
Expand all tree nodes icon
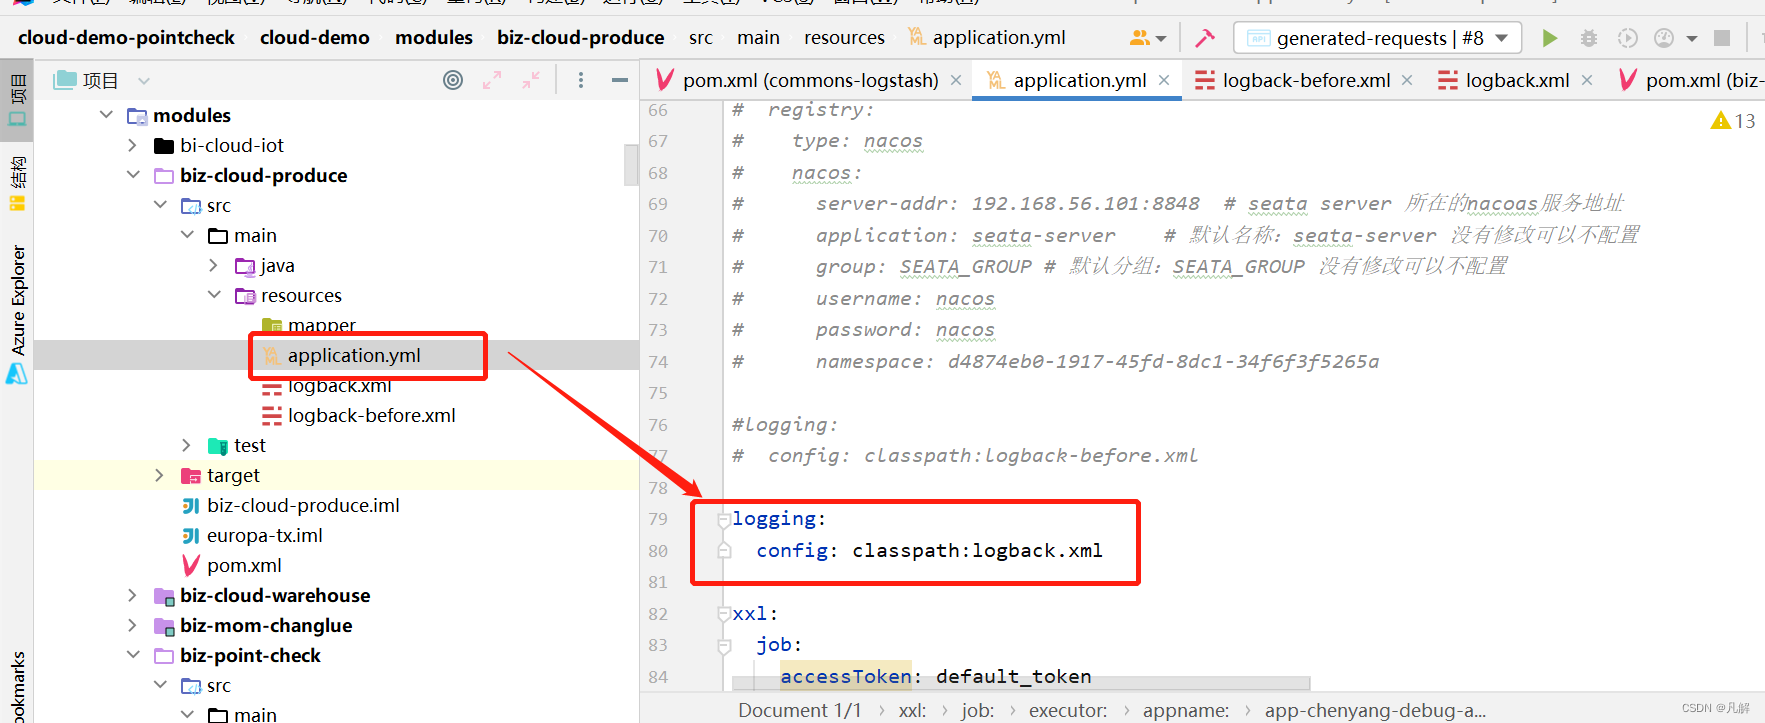click(x=492, y=80)
